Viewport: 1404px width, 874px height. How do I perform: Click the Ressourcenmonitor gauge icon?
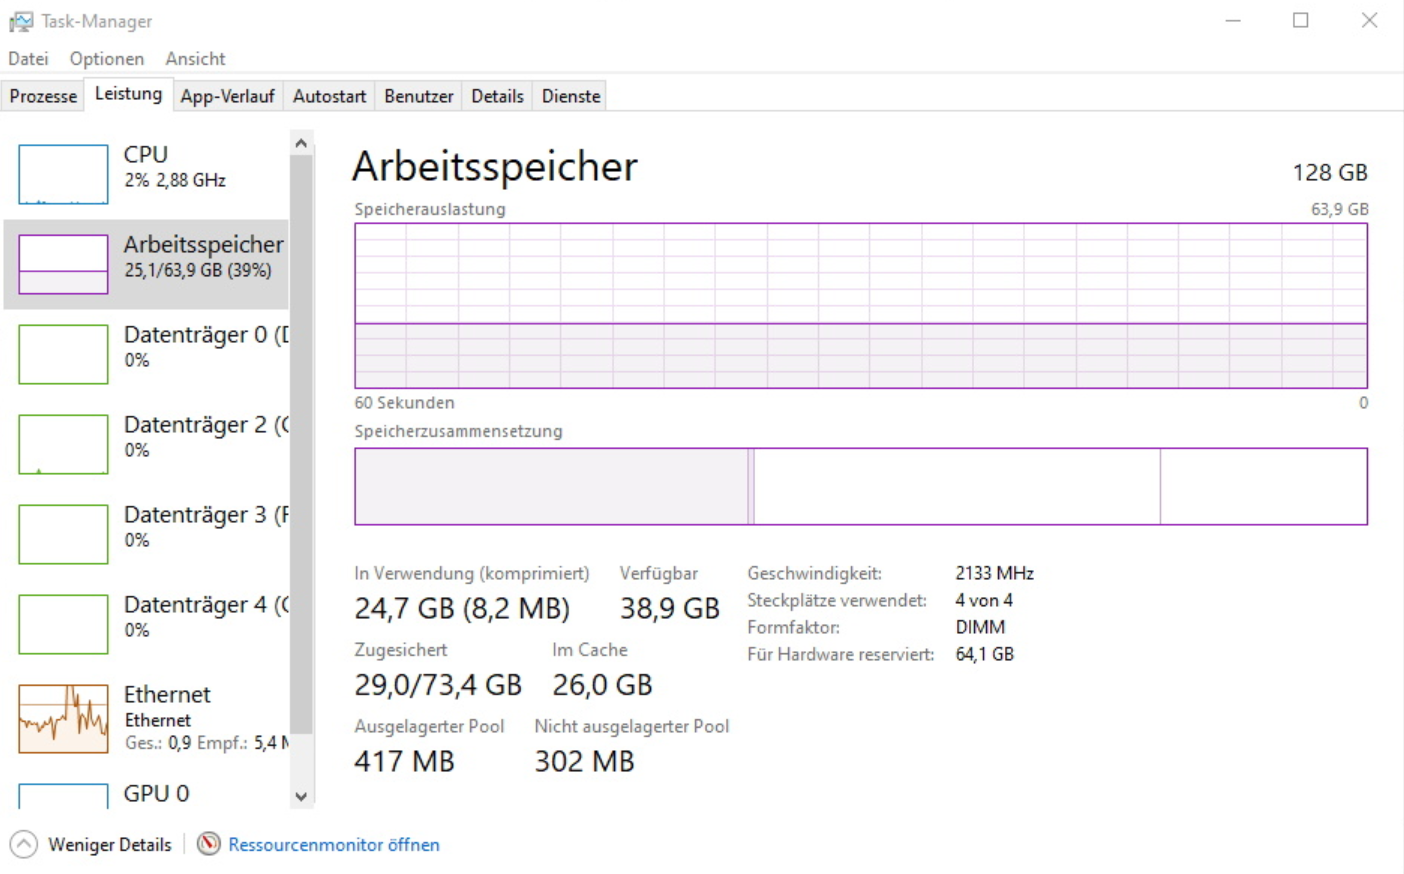(208, 844)
